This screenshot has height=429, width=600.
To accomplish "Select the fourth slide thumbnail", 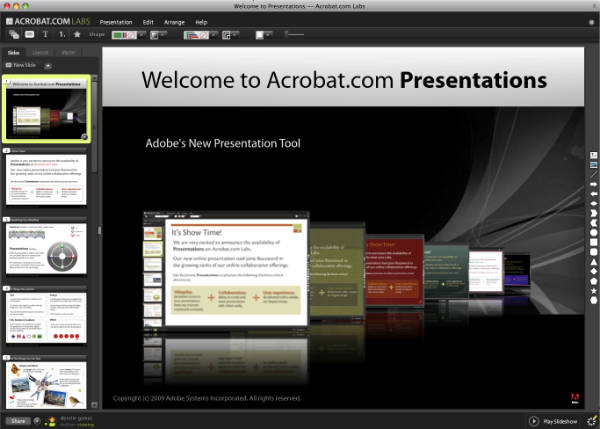I will click(46, 318).
